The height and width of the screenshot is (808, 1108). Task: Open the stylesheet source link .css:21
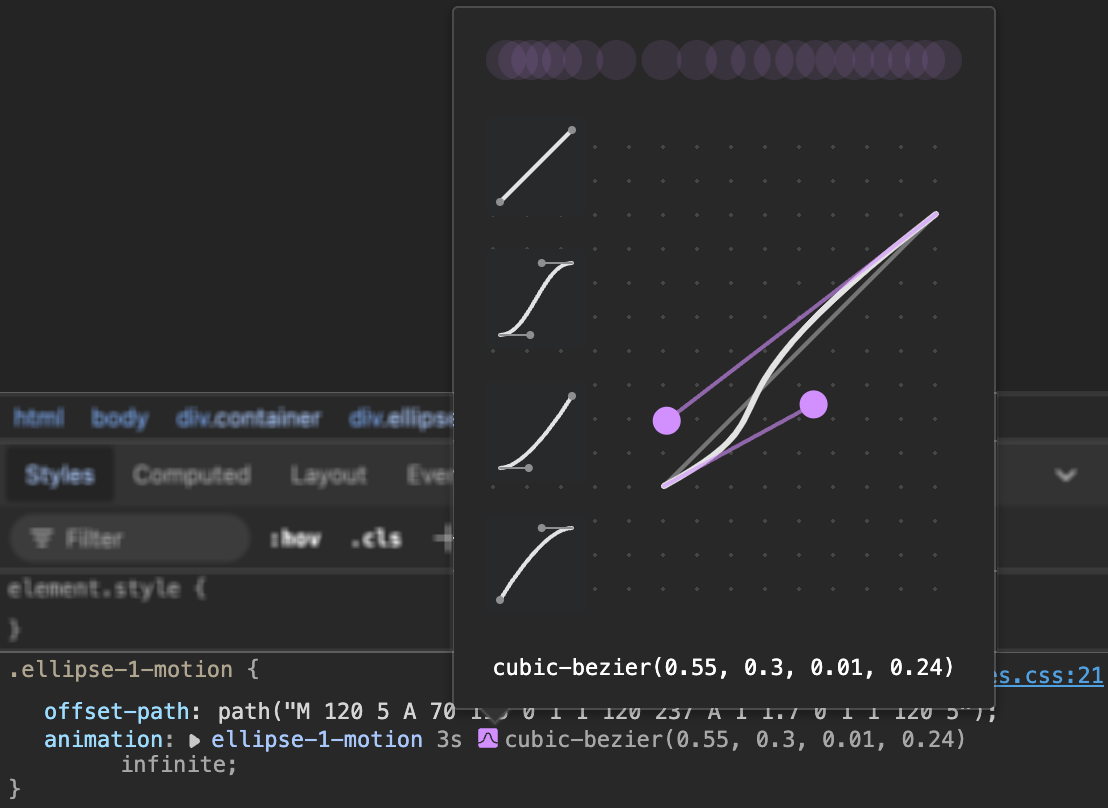[x=1049, y=676]
